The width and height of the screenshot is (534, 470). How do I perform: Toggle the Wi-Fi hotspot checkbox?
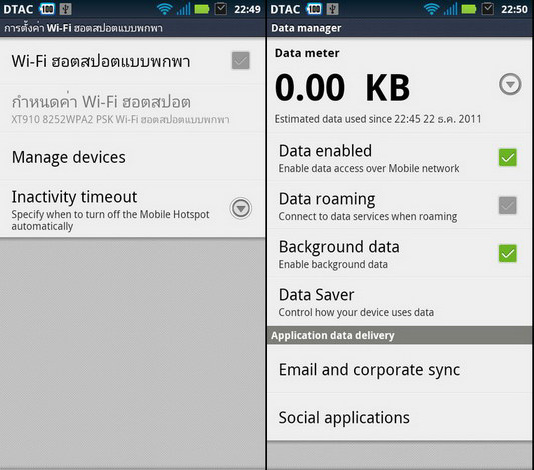[x=240, y=61]
